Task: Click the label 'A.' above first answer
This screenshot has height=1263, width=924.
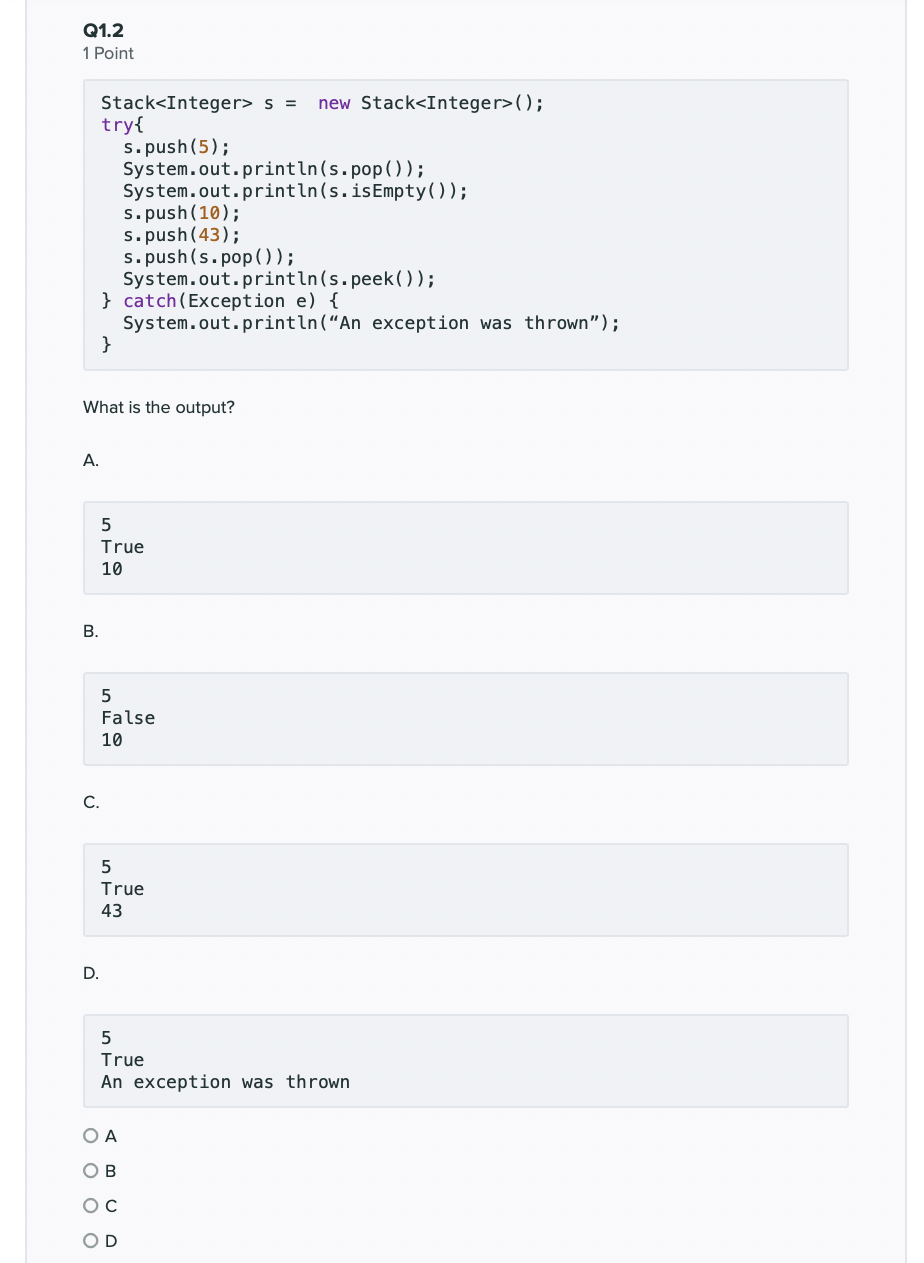Action: pos(90,460)
